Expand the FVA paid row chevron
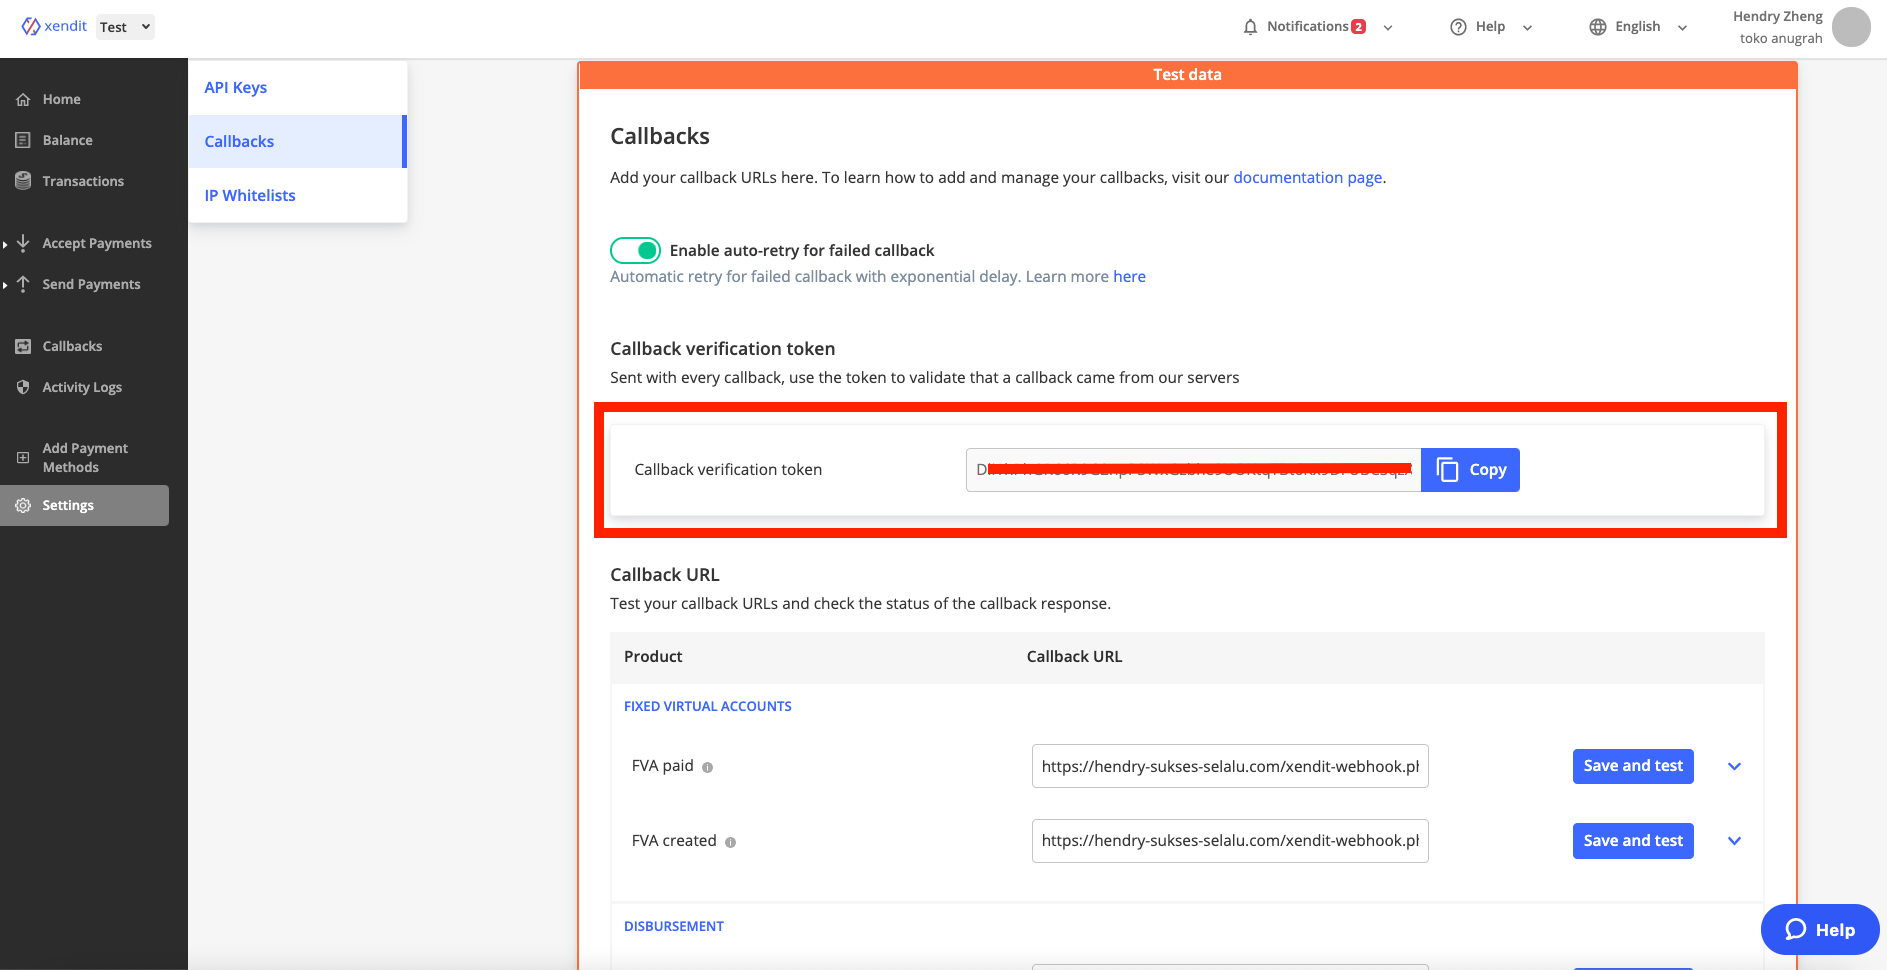Viewport: 1887px width, 970px height. pos(1734,767)
